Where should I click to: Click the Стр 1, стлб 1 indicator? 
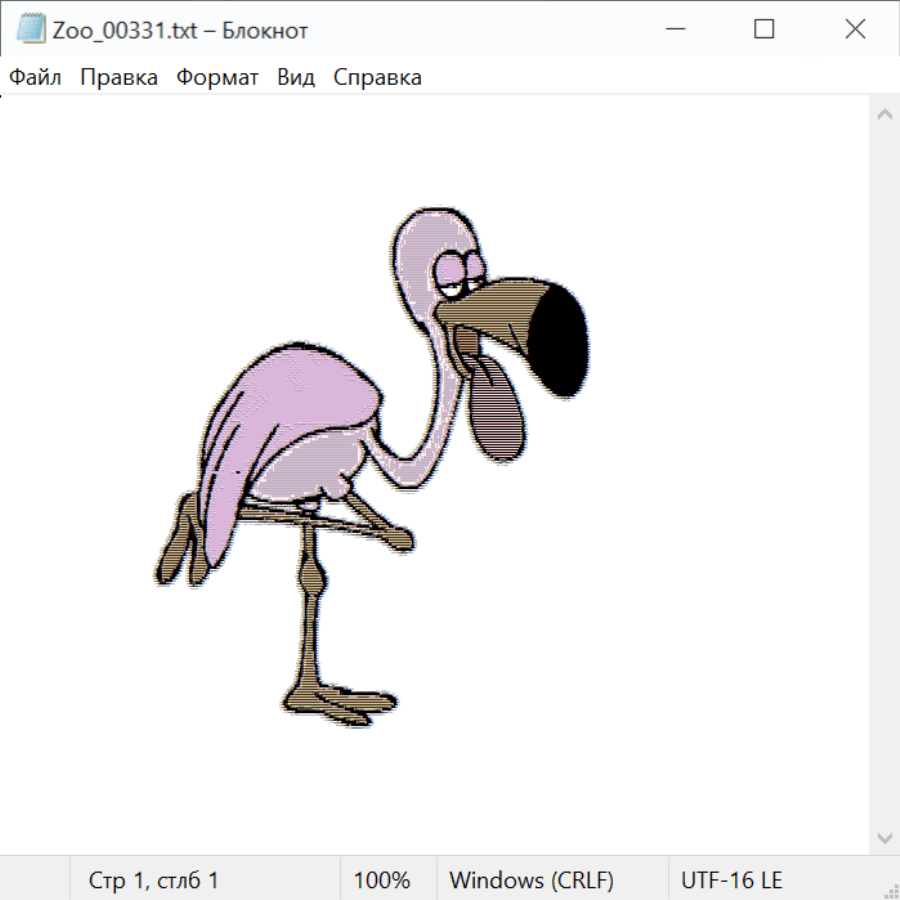[154, 880]
